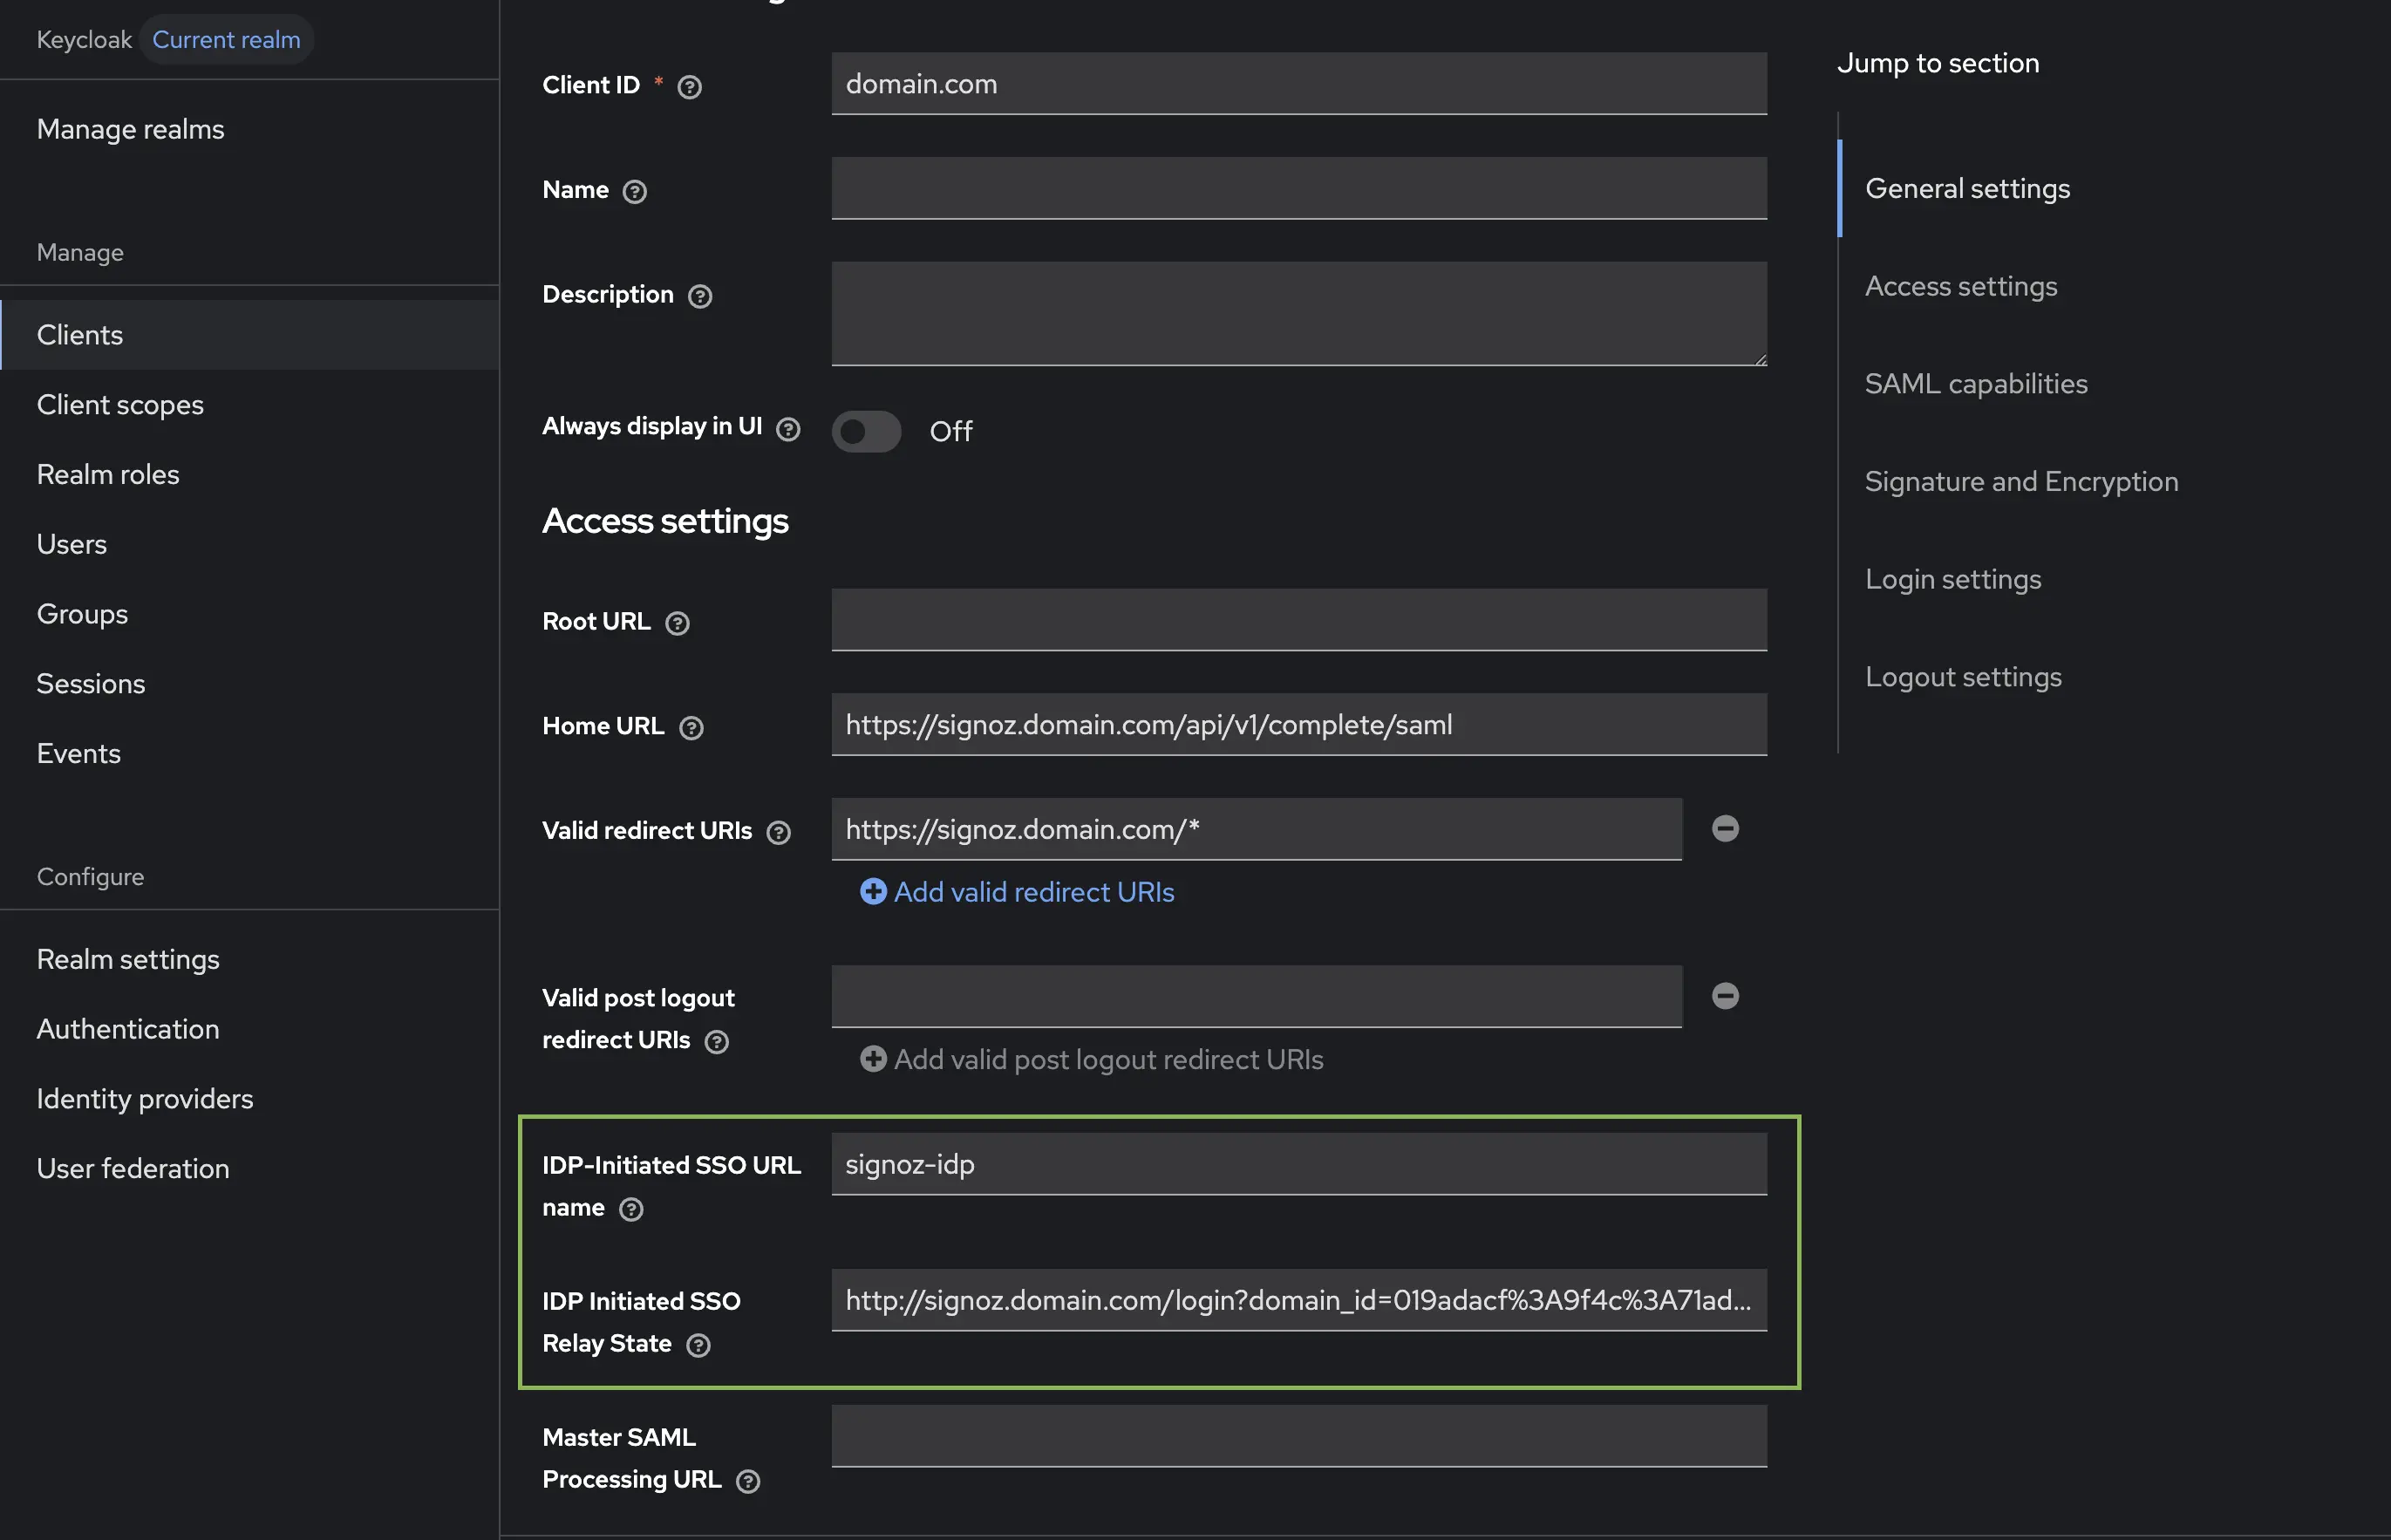Open help icon next to Root URL
Viewport: 2391px width, 1540px height.
pos(677,623)
